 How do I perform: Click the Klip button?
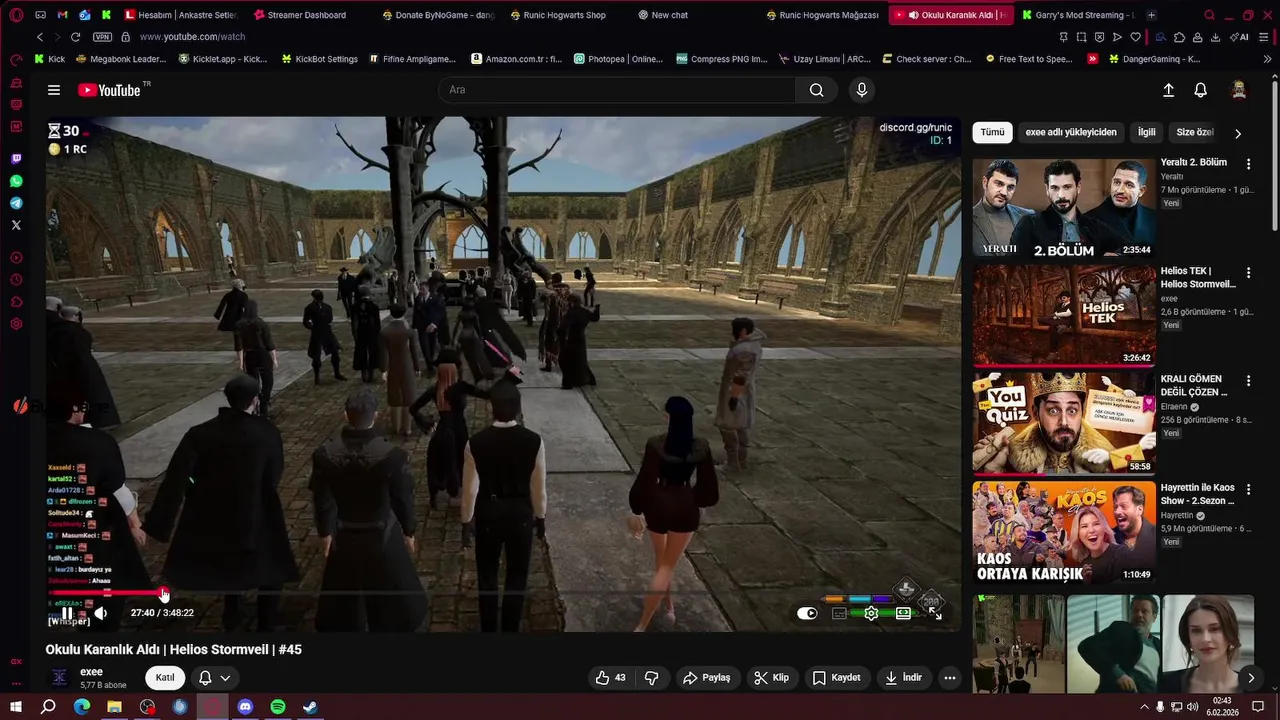pos(771,678)
